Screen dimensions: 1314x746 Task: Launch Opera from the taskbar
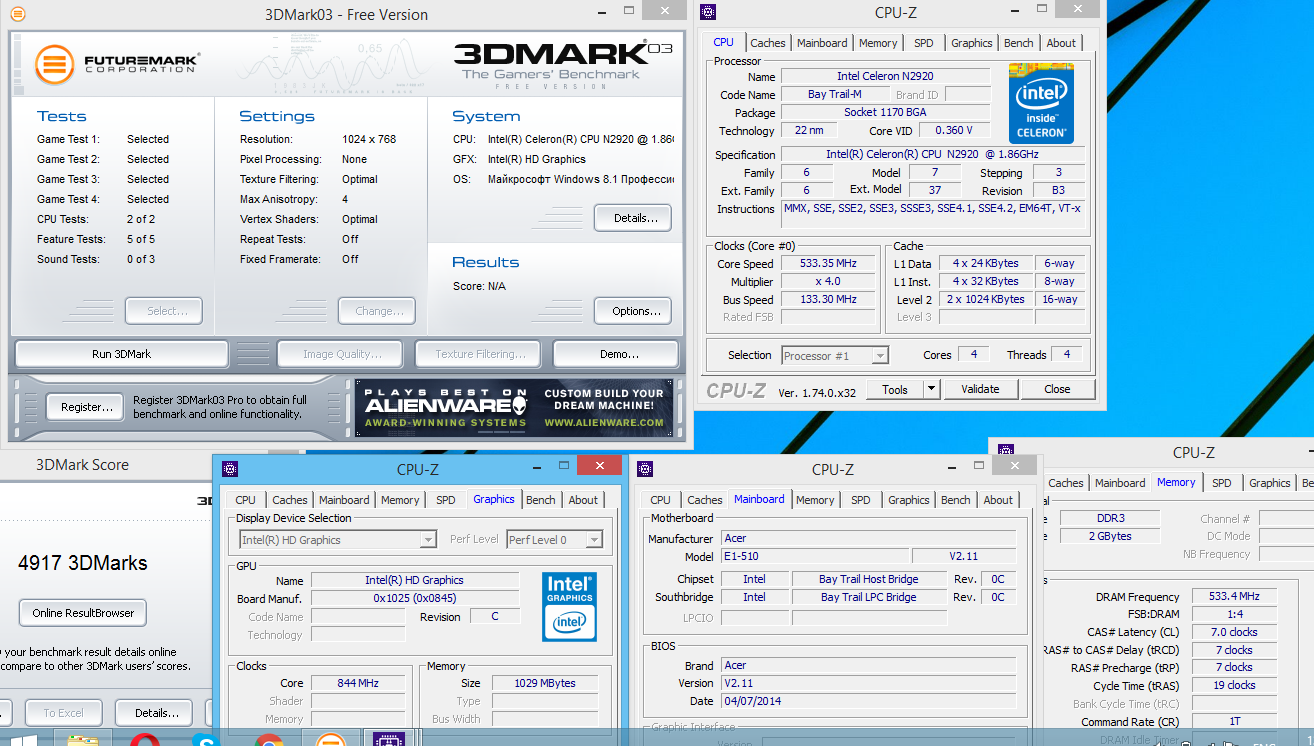coord(146,741)
